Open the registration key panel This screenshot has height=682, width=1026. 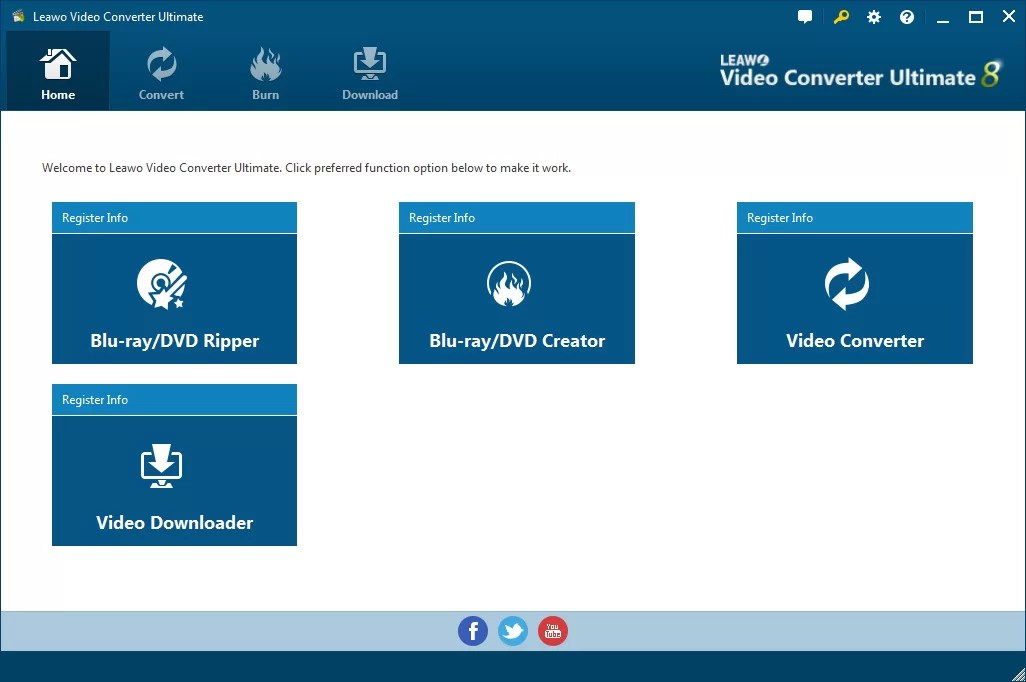[840, 16]
